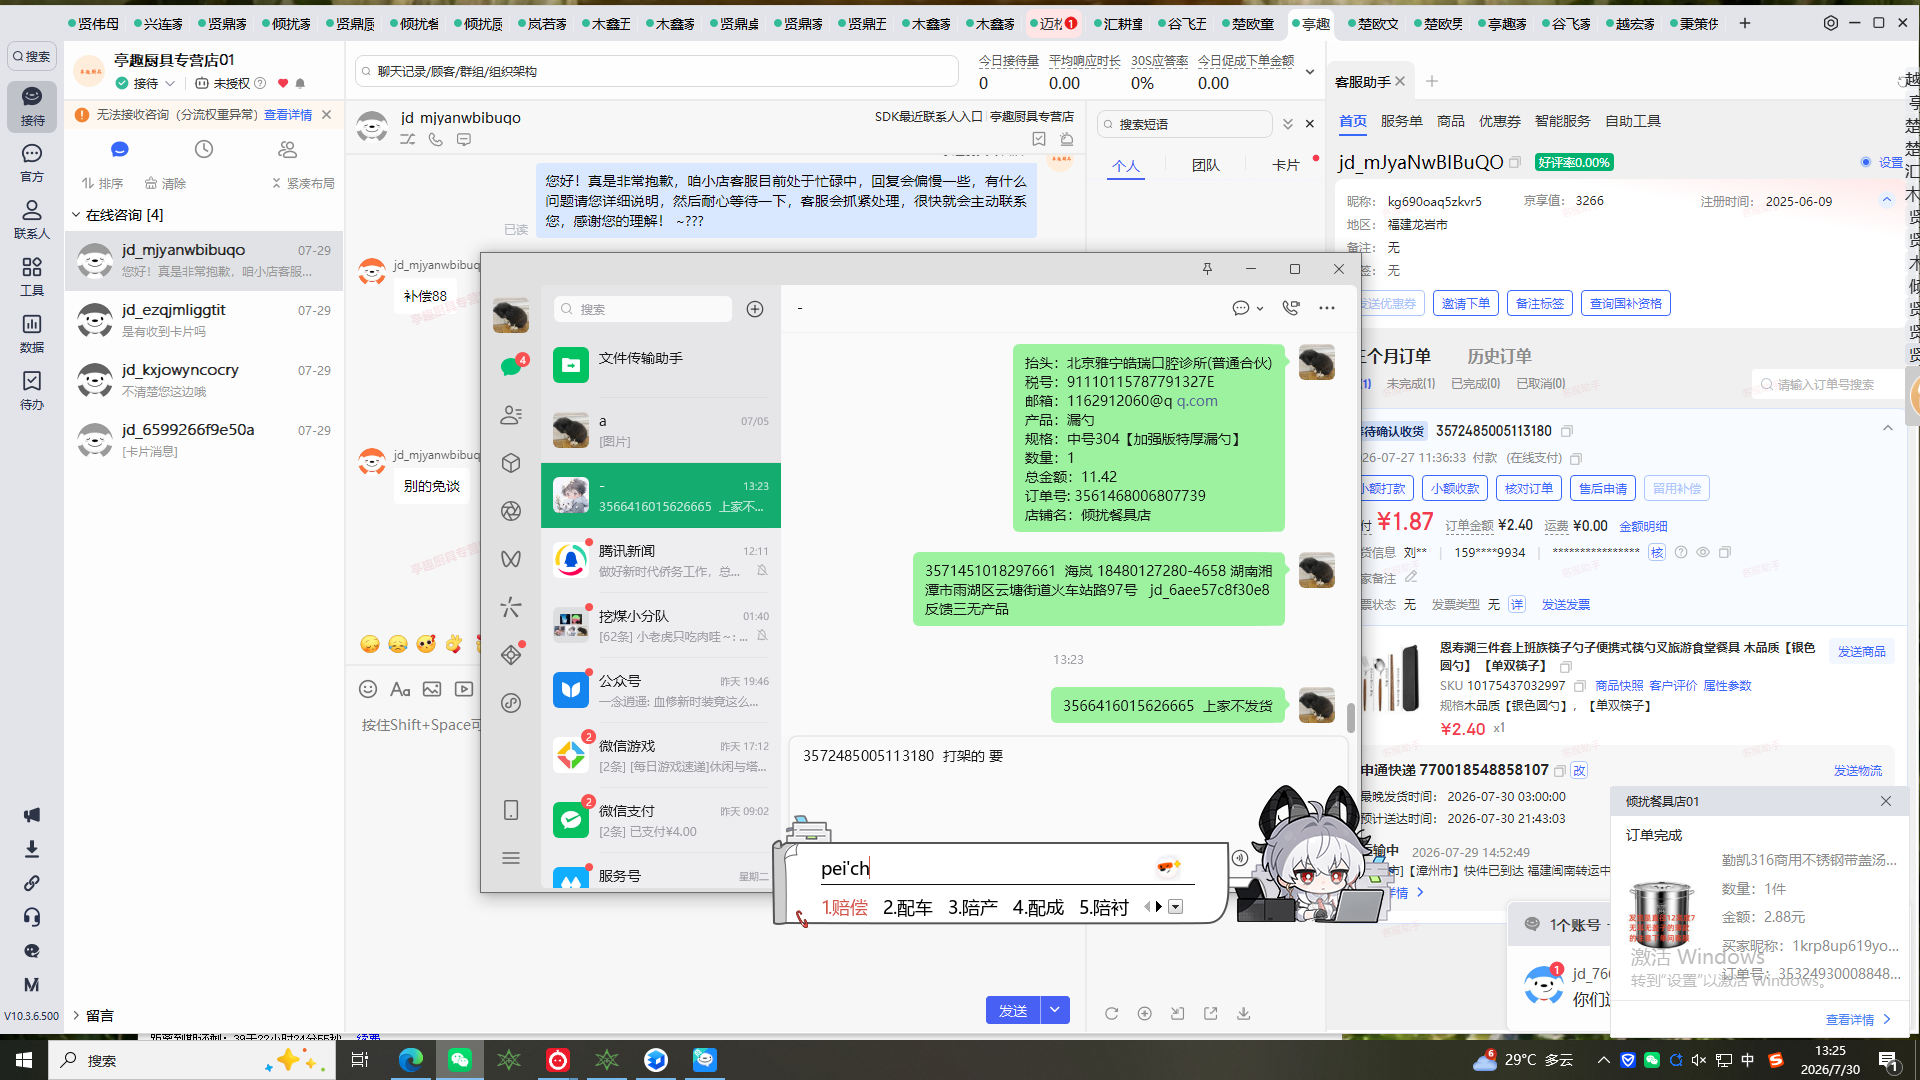Switch to the 优惠券 tab
The image size is (1920, 1080).
1499,121
